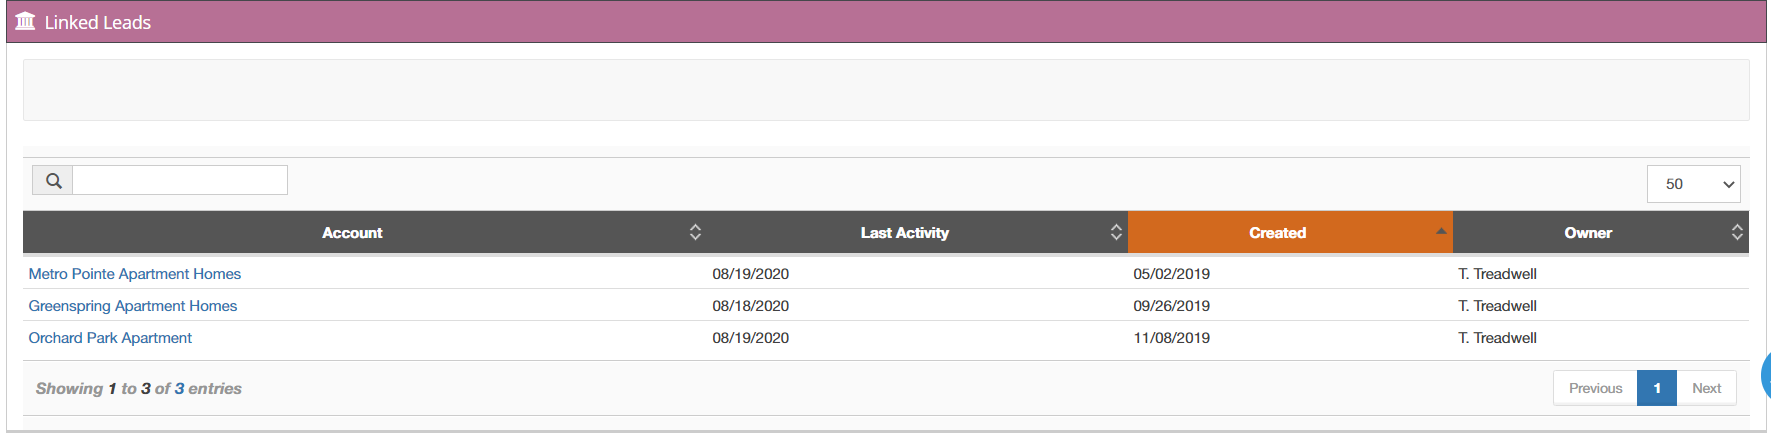The width and height of the screenshot is (1771, 434).
Task: Sort table by Last Activity header
Action: tap(905, 233)
